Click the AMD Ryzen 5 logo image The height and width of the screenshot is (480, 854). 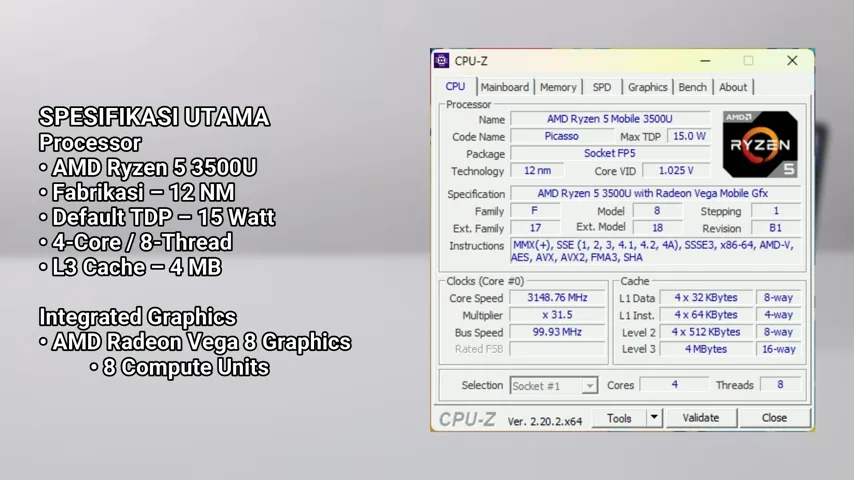click(x=760, y=144)
